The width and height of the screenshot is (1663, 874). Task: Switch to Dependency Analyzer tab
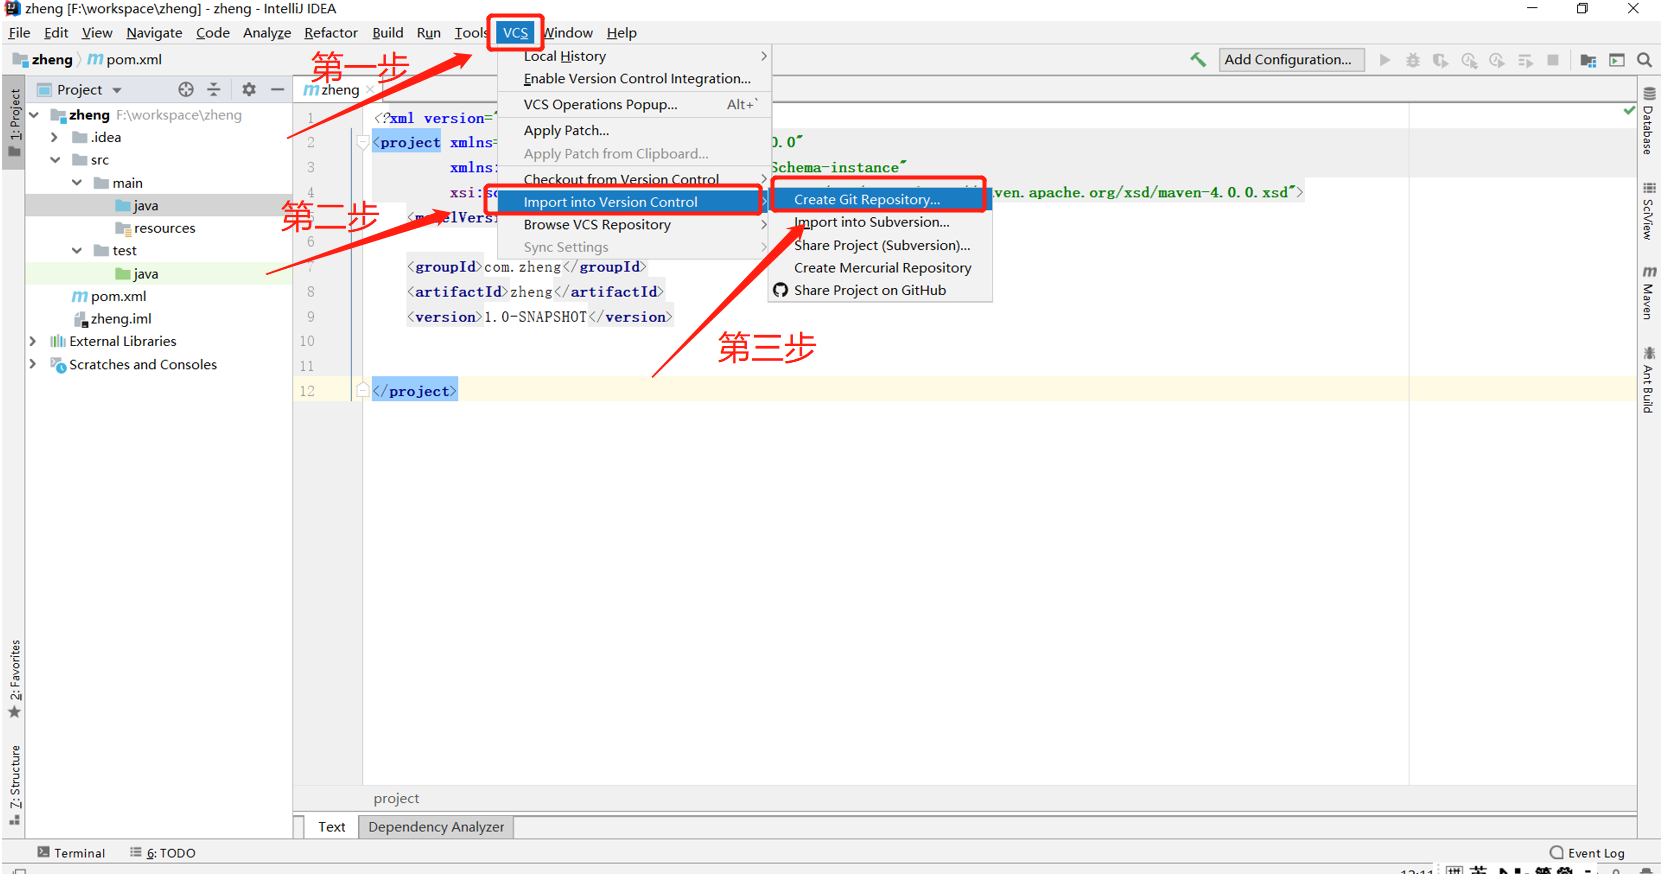436,827
